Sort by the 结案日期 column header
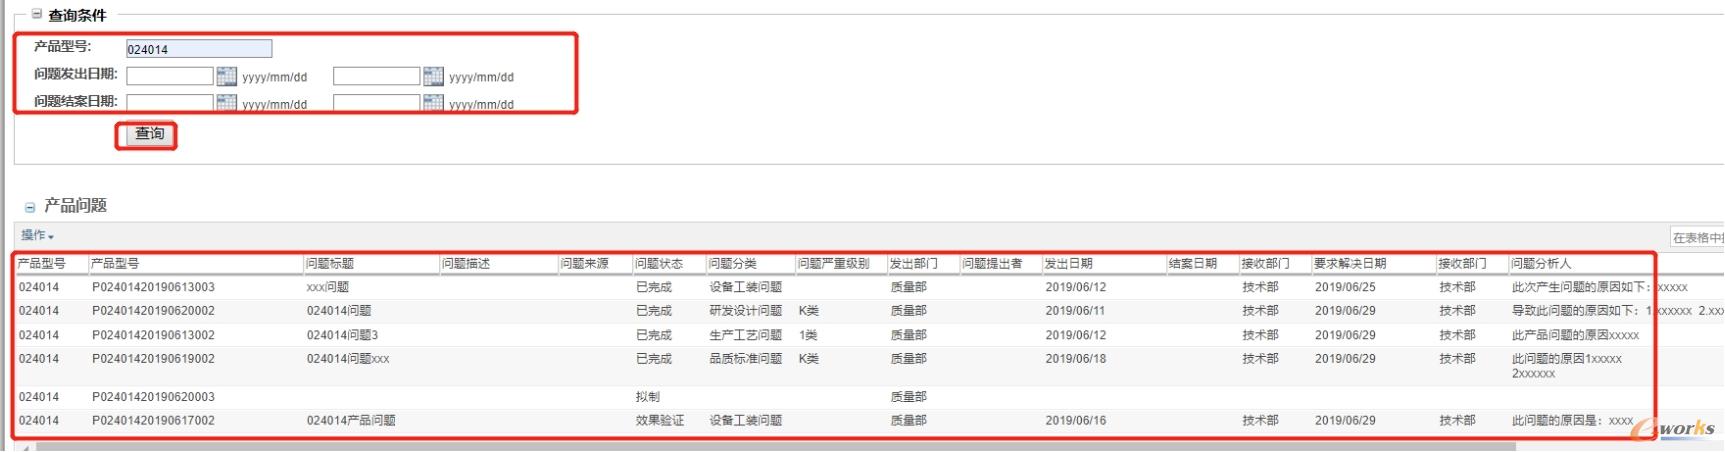 click(1193, 264)
